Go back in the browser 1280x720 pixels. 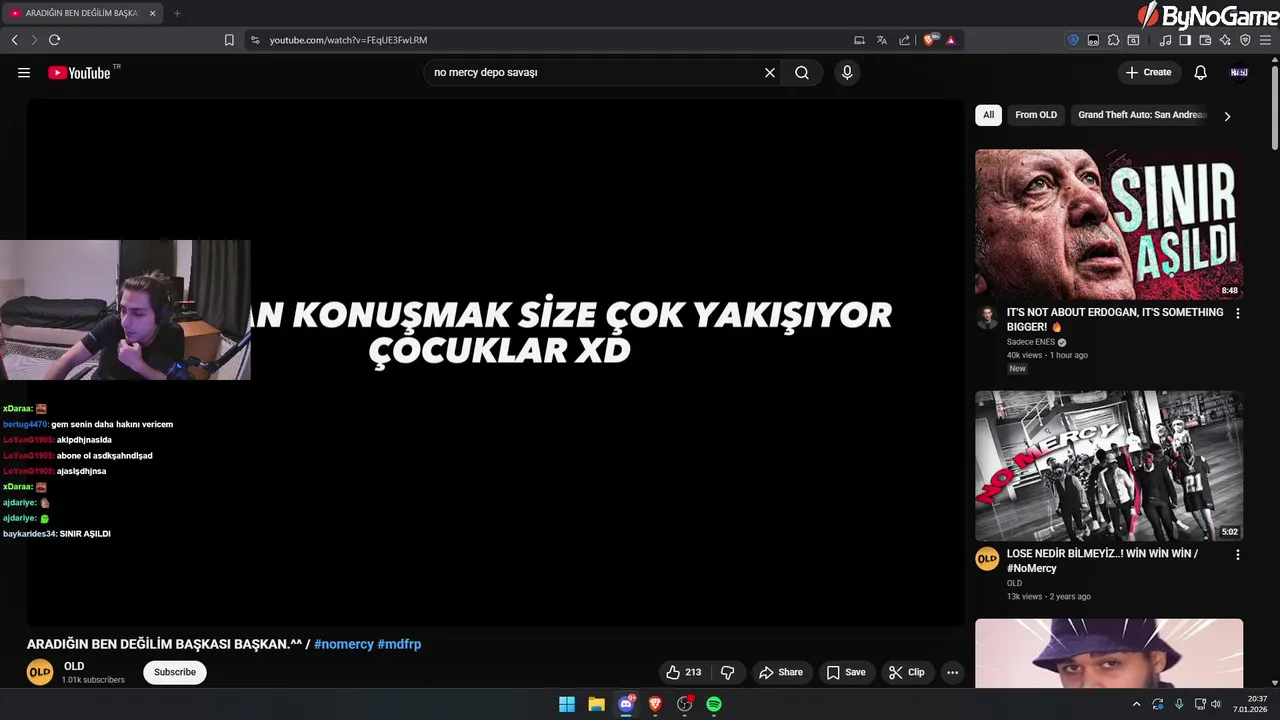[15, 40]
